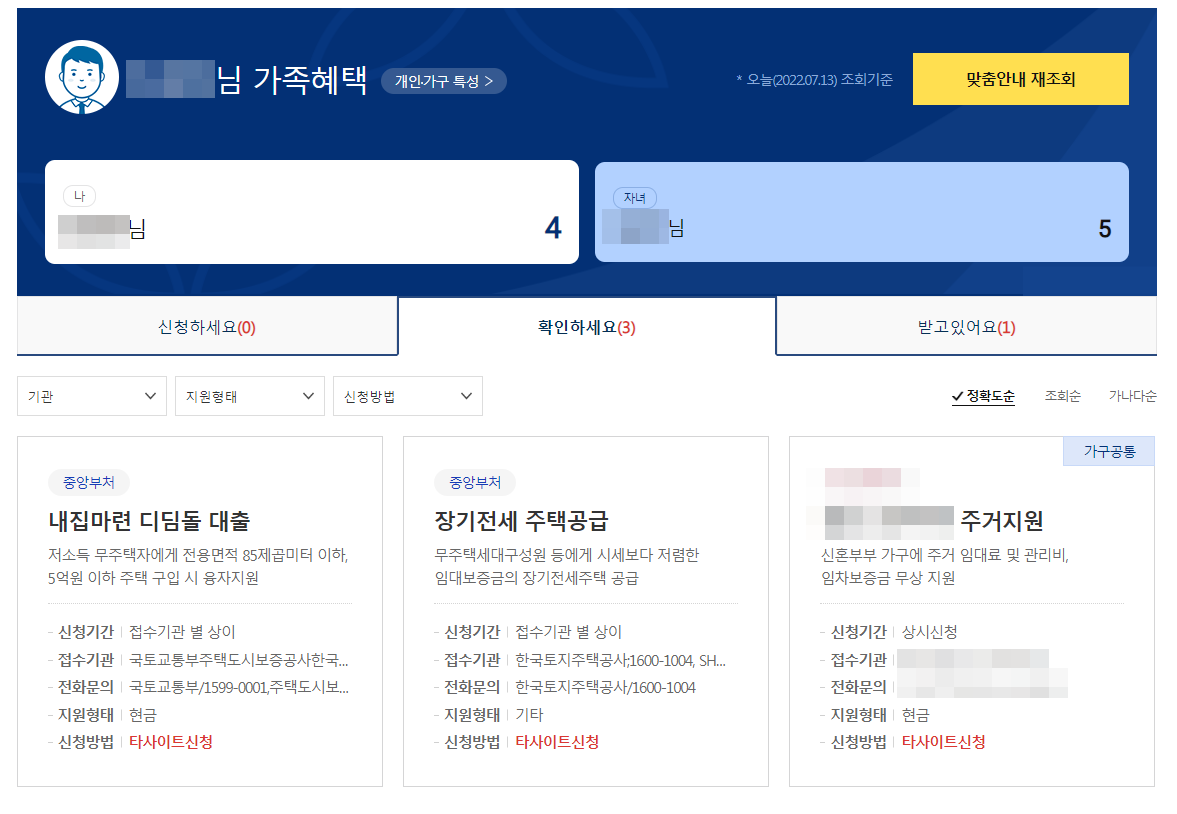Click the 오늘(2022.07.13) 조회기준 note
Image resolution: width=1177 pixels, height=814 pixels.
tap(814, 80)
